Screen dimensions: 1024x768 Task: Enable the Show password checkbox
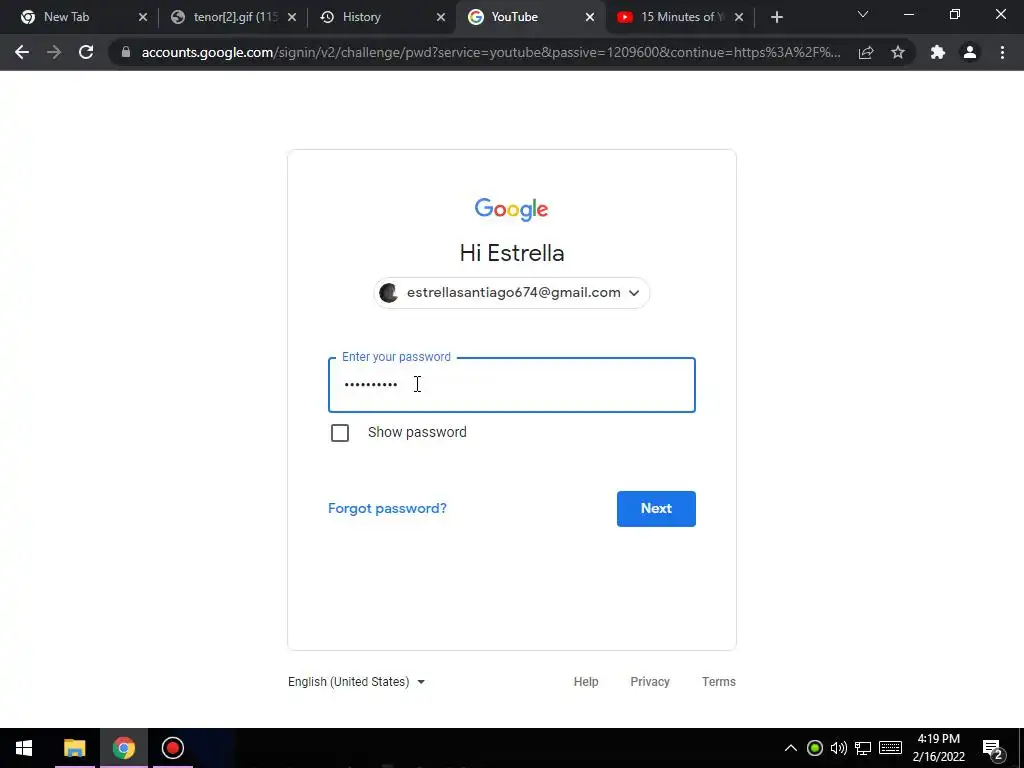point(340,433)
